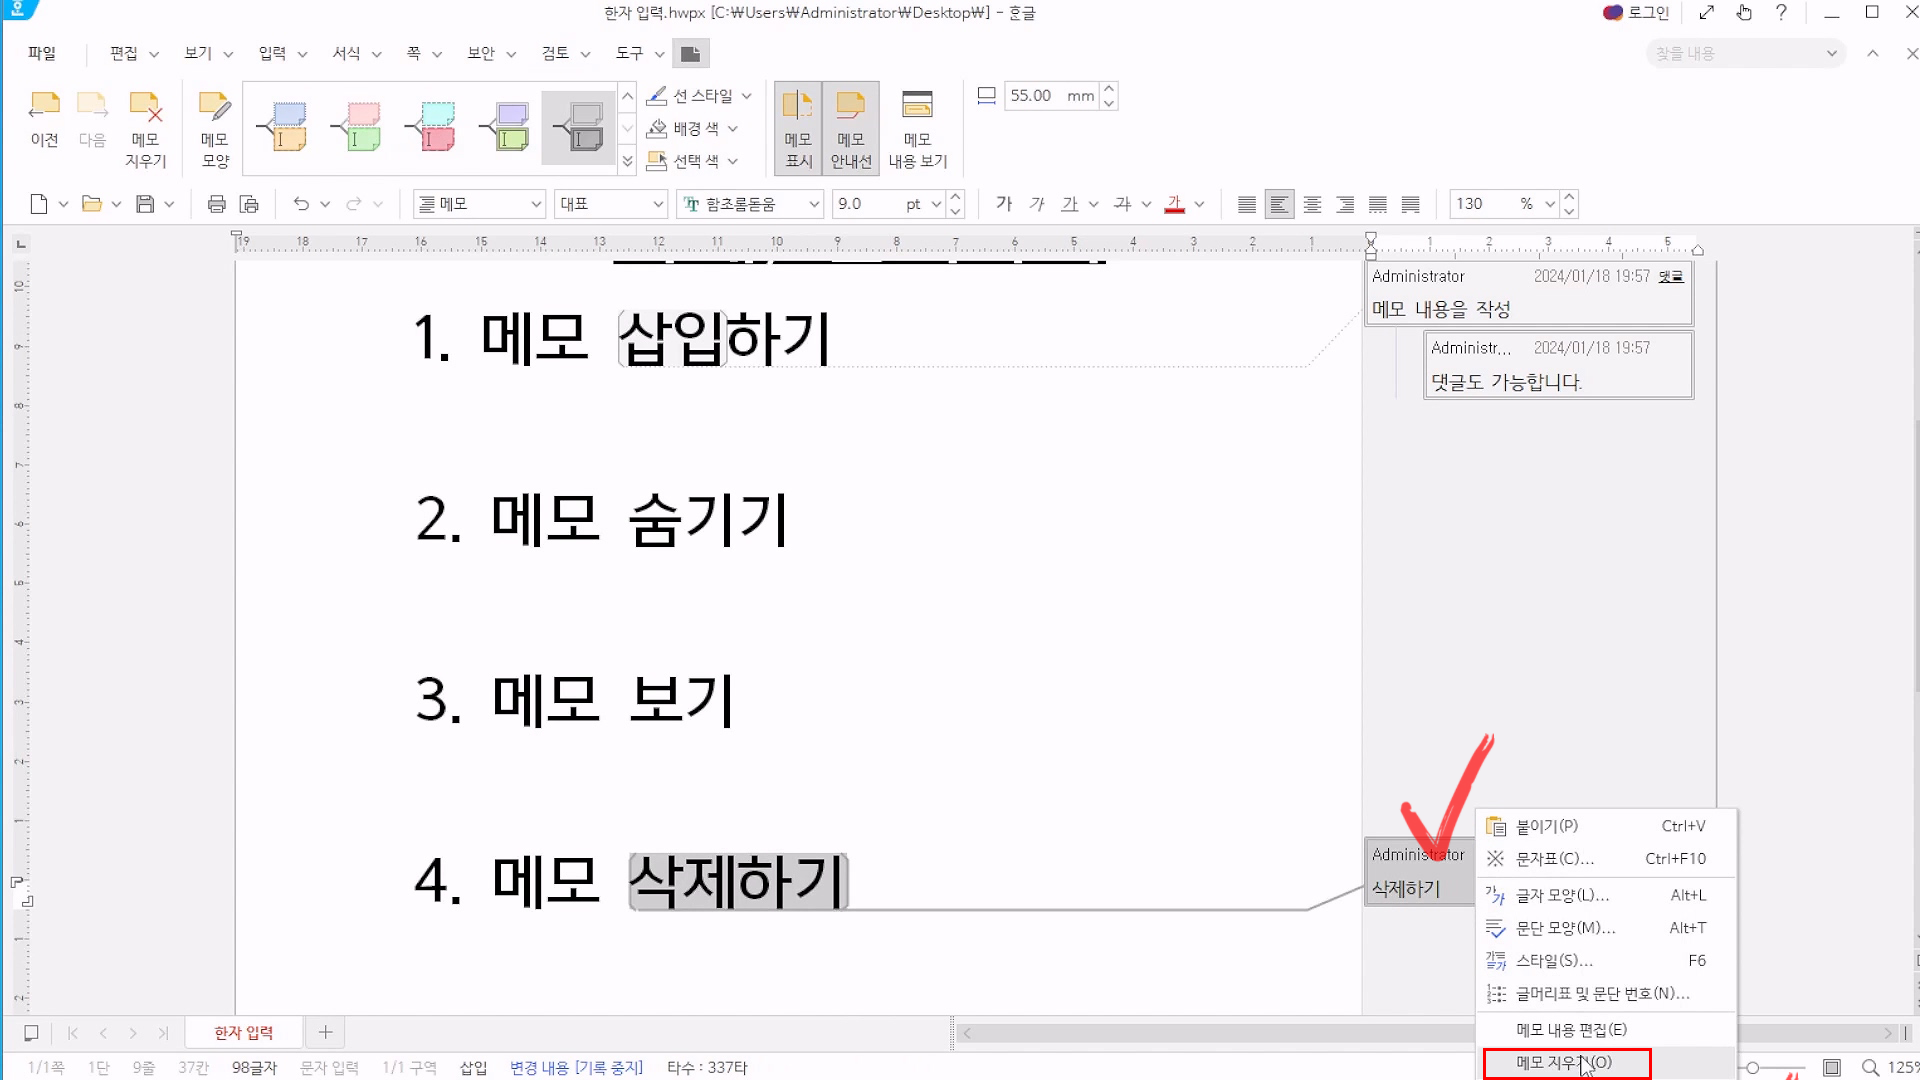This screenshot has height=1080, width=1920.
Task: Toggle 메모 안내선 guide lines
Action: 851,128
